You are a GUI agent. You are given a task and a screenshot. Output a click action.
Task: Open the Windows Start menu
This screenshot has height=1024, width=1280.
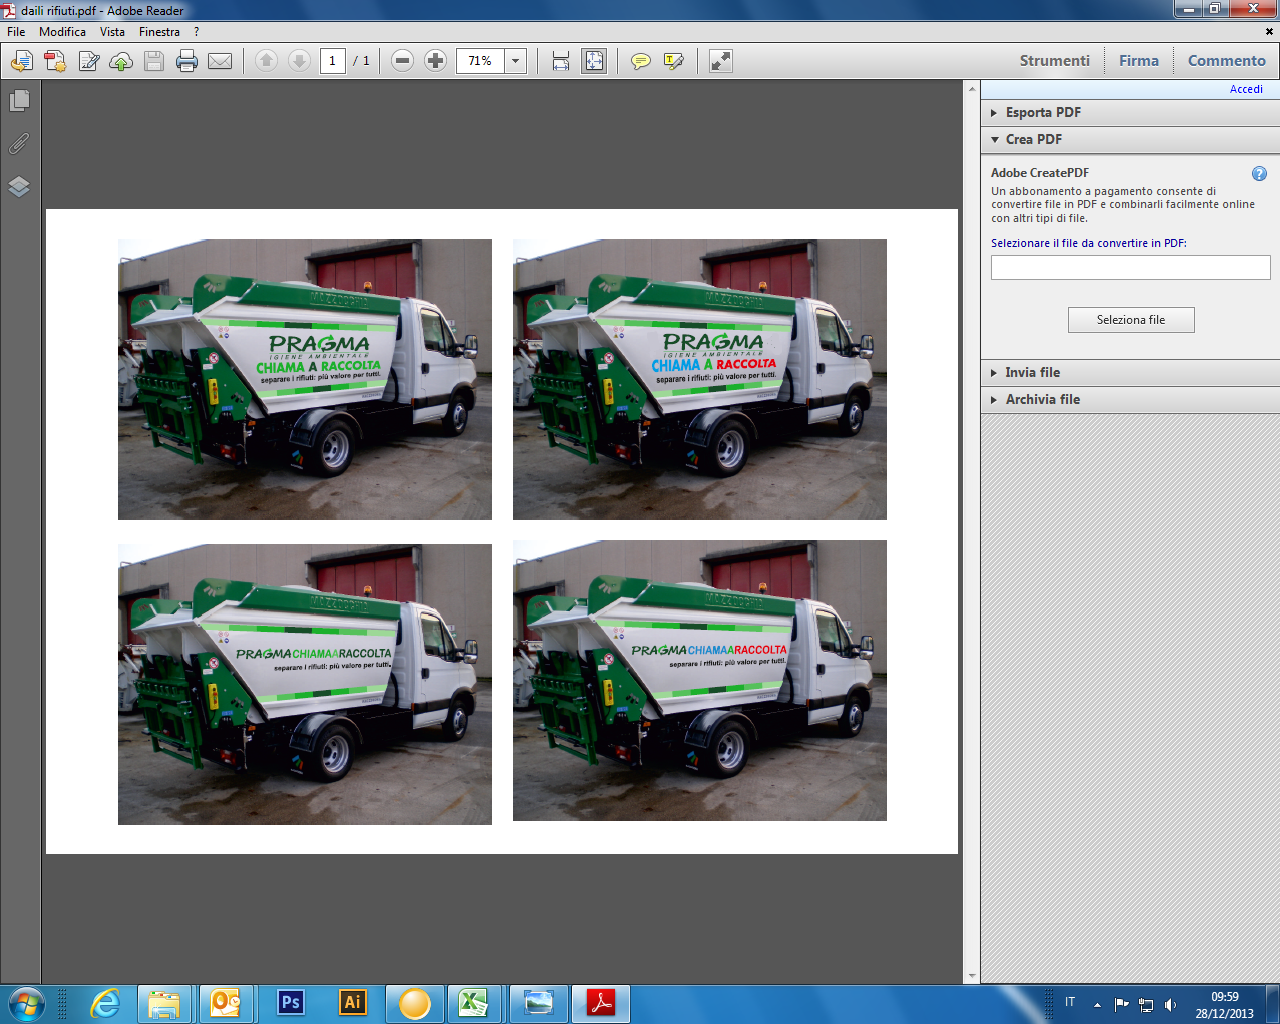point(26,1003)
